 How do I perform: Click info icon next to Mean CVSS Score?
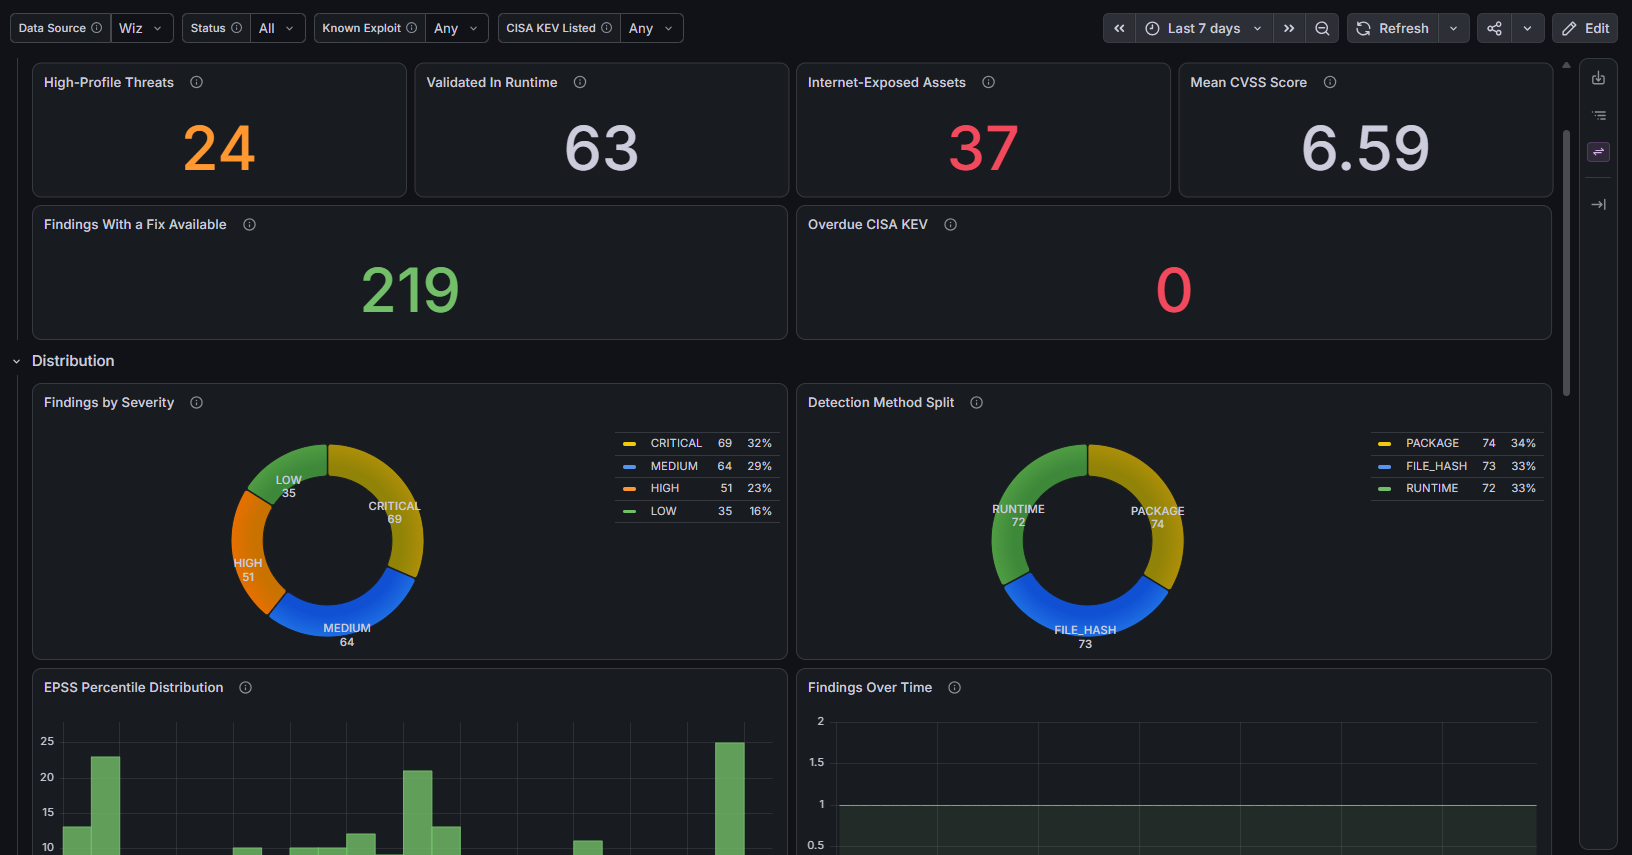(1330, 82)
